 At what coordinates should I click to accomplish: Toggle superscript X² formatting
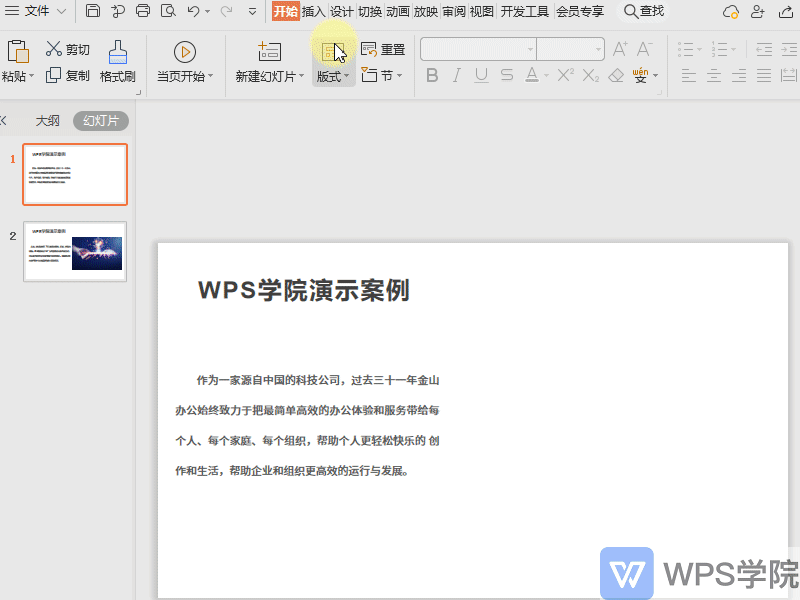566,76
